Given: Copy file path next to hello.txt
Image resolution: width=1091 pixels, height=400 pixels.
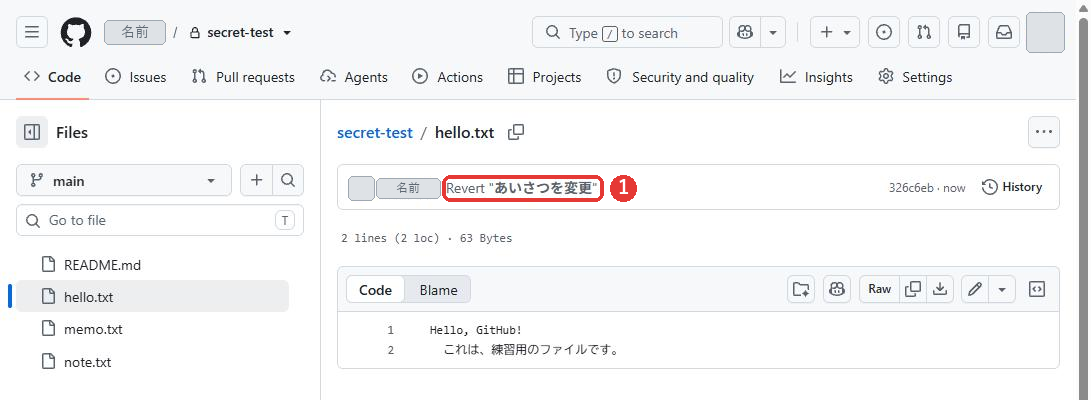Looking at the screenshot, I should (516, 132).
